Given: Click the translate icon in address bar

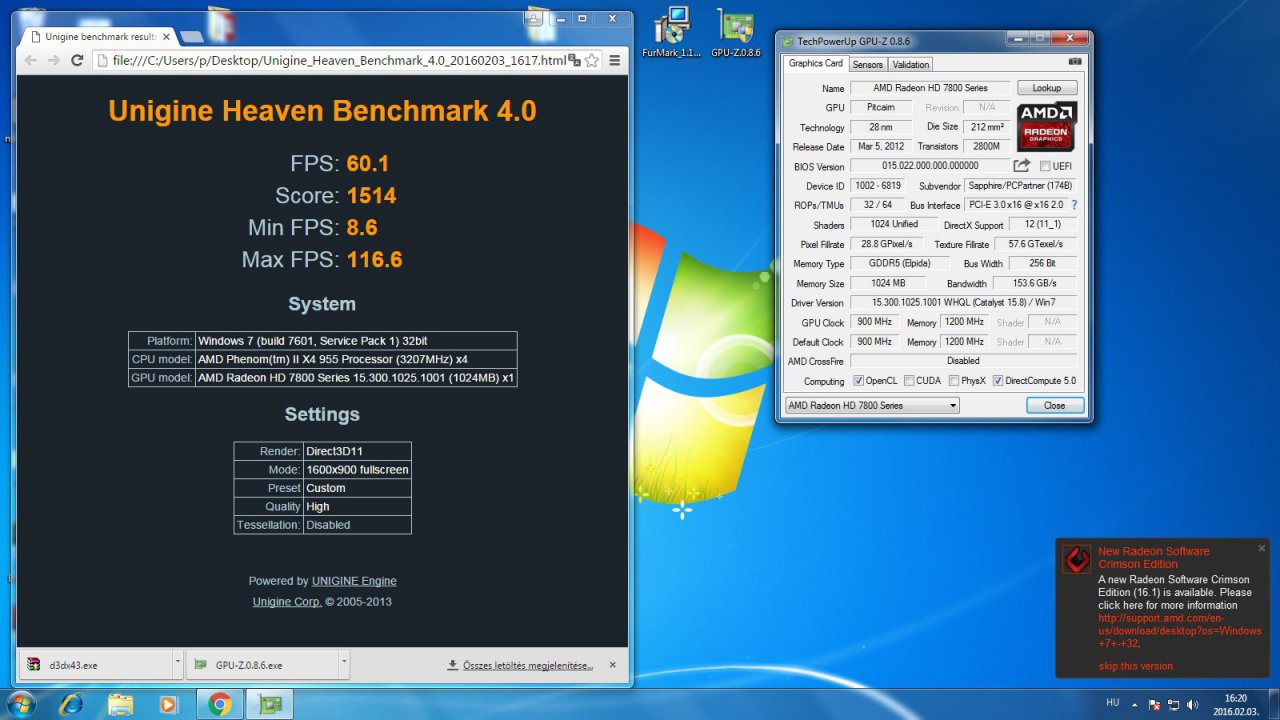Looking at the screenshot, I should (574, 60).
